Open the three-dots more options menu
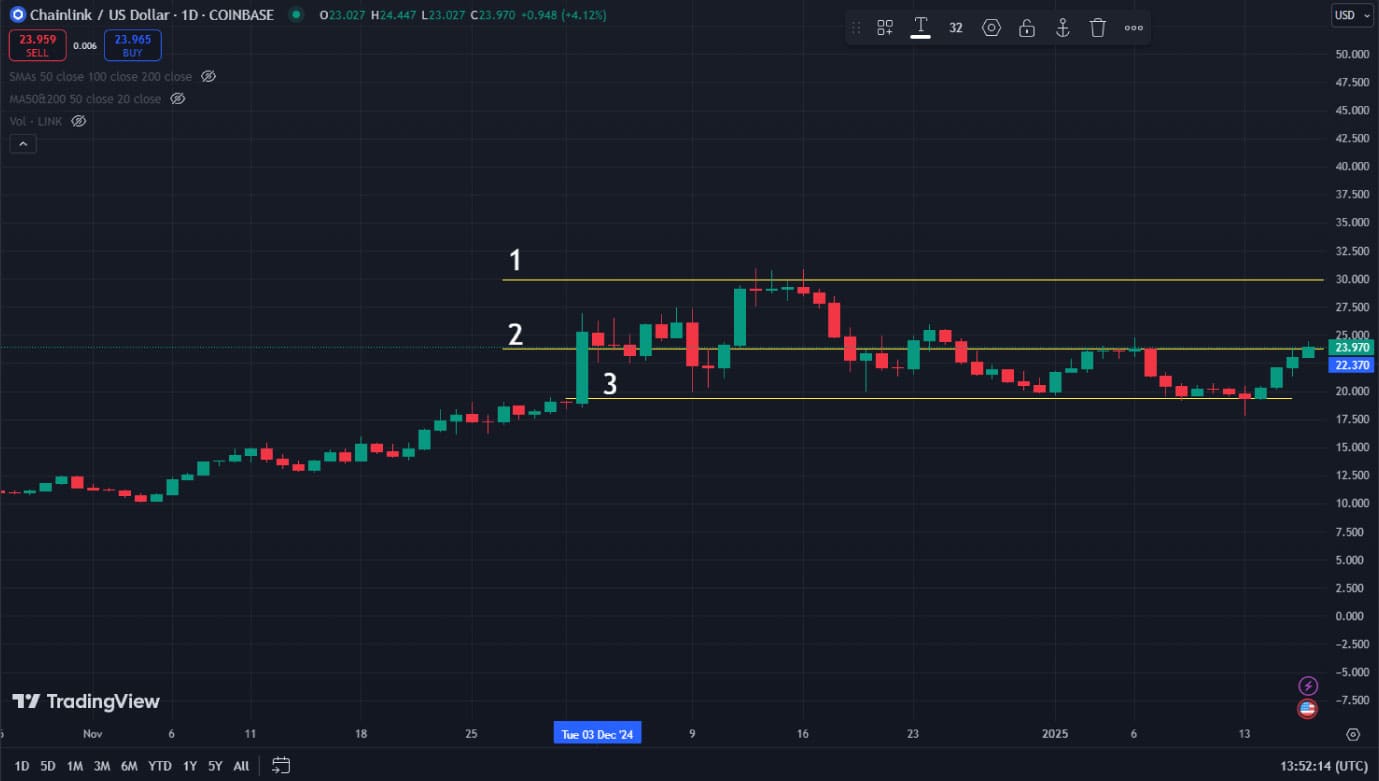The height and width of the screenshot is (781, 1379). [1133, 28]
